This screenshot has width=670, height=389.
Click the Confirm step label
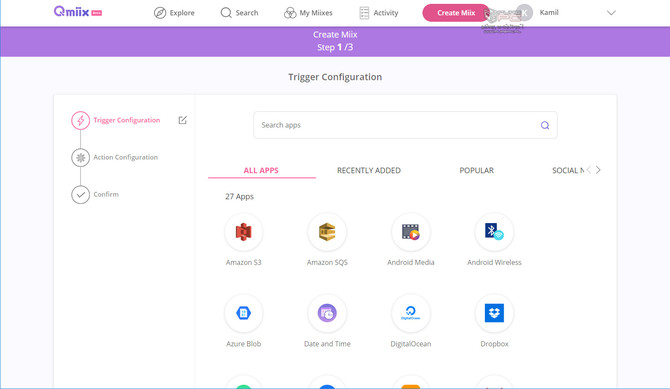(x=106, y=194)
